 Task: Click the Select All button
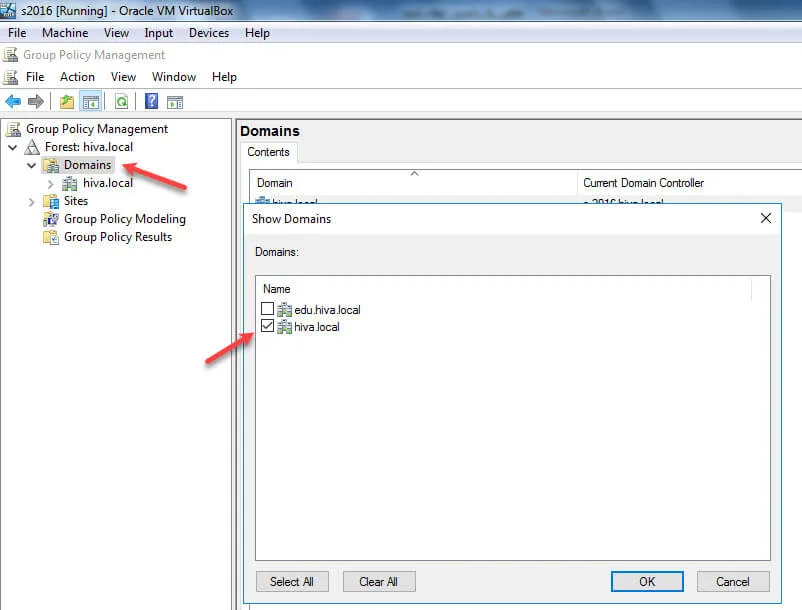click(292, 582)
